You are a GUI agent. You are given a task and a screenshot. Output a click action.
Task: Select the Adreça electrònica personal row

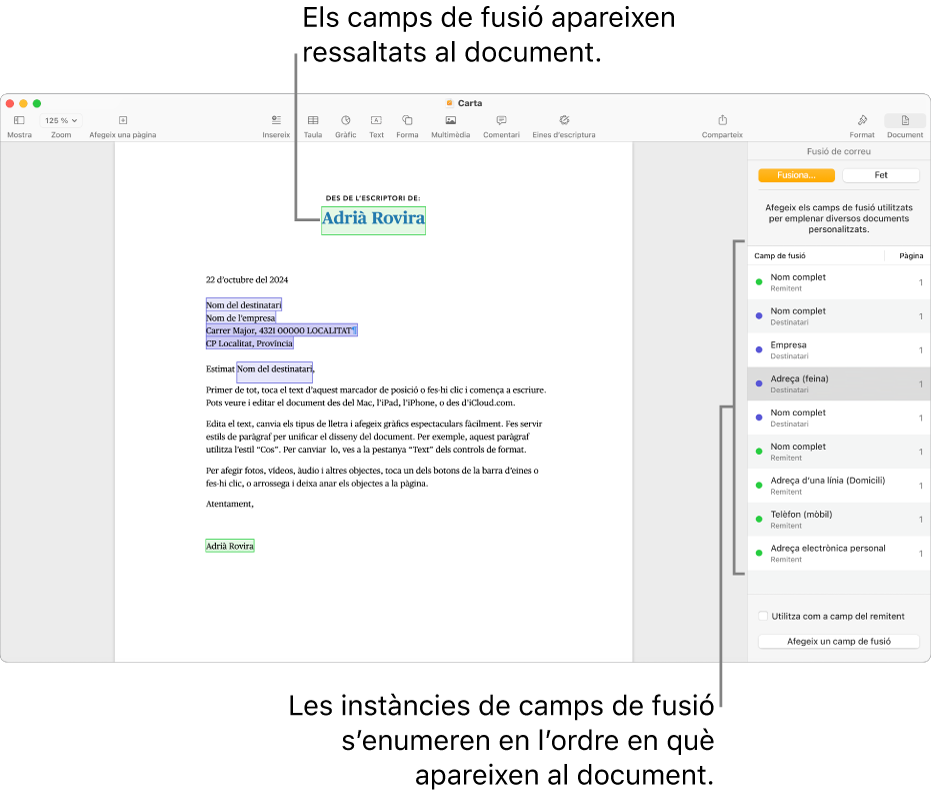pyautogui.click(x=838, y=553)
